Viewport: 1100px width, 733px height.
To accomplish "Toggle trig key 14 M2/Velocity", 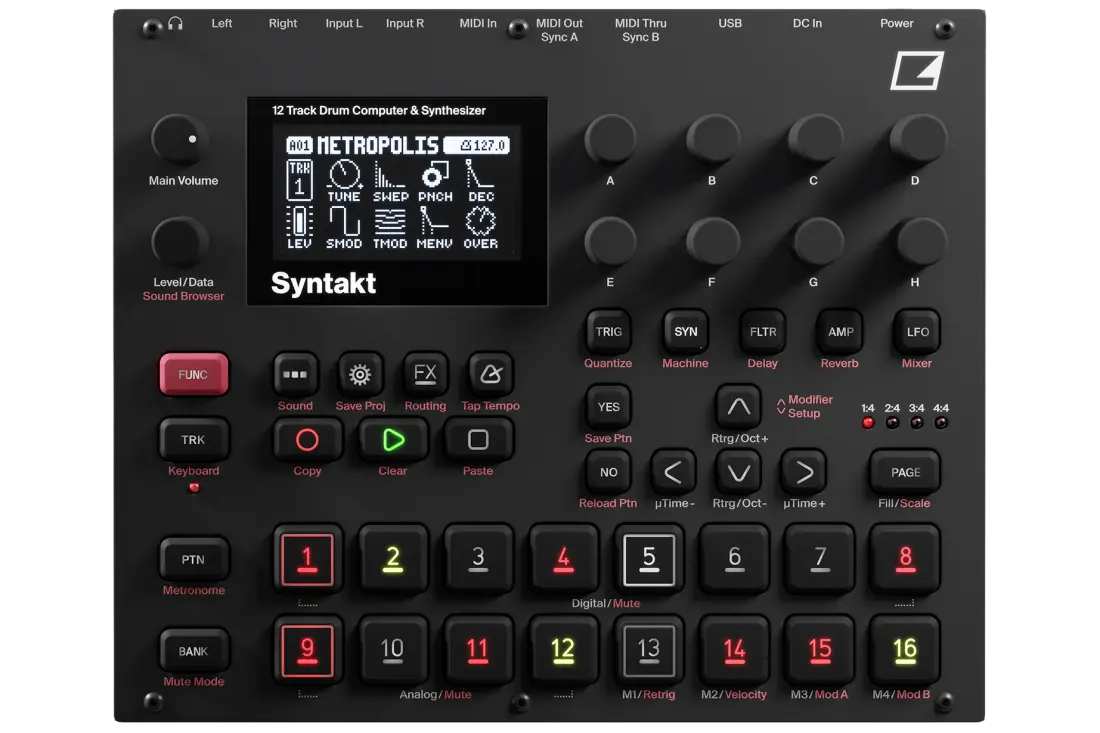I will pyautogui.click(x=735, y=650).
